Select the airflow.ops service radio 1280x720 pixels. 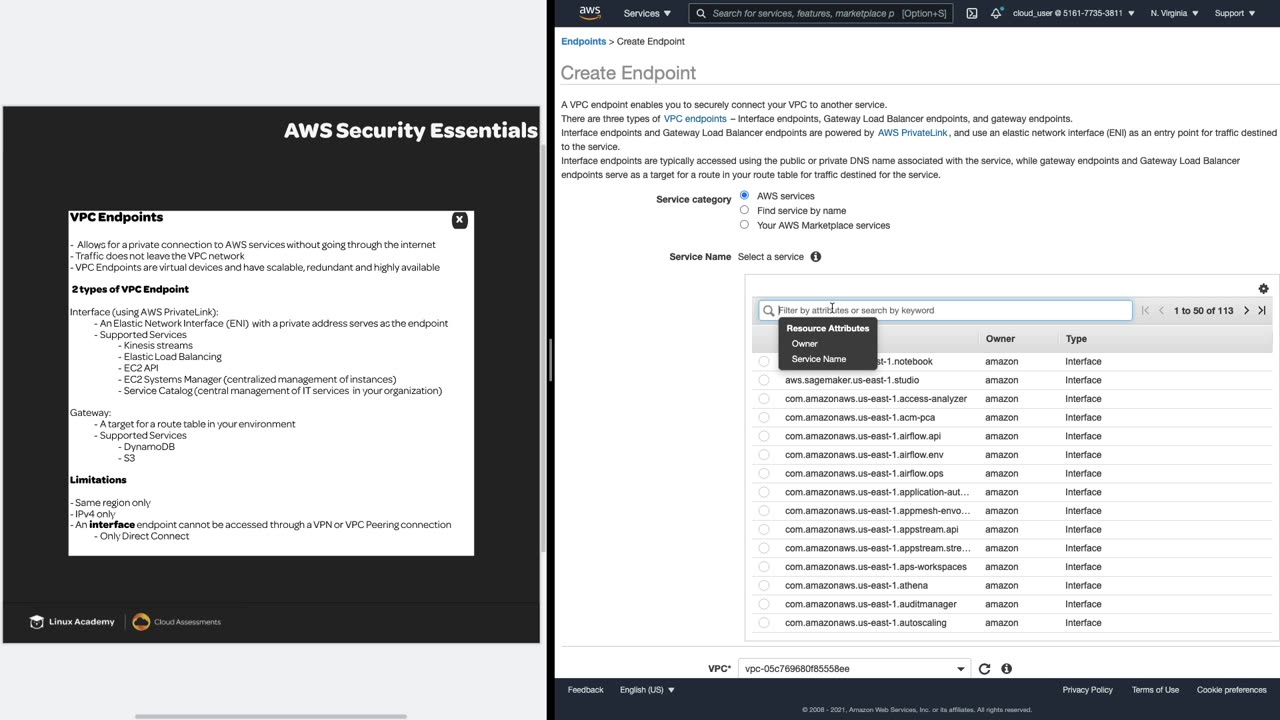coord(764,474)
